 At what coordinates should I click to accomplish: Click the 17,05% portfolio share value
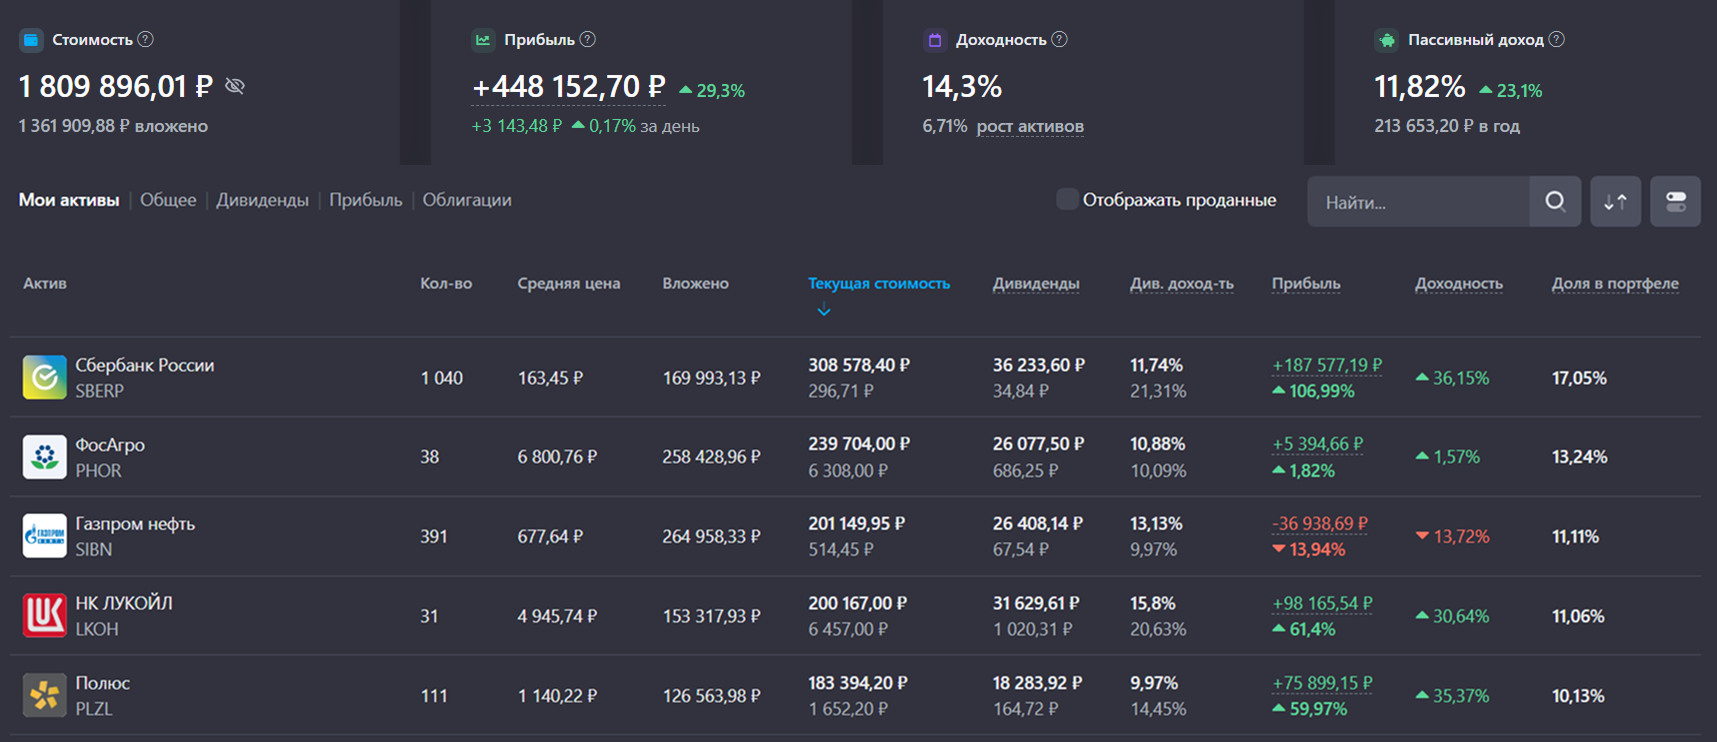[1579, 378]
